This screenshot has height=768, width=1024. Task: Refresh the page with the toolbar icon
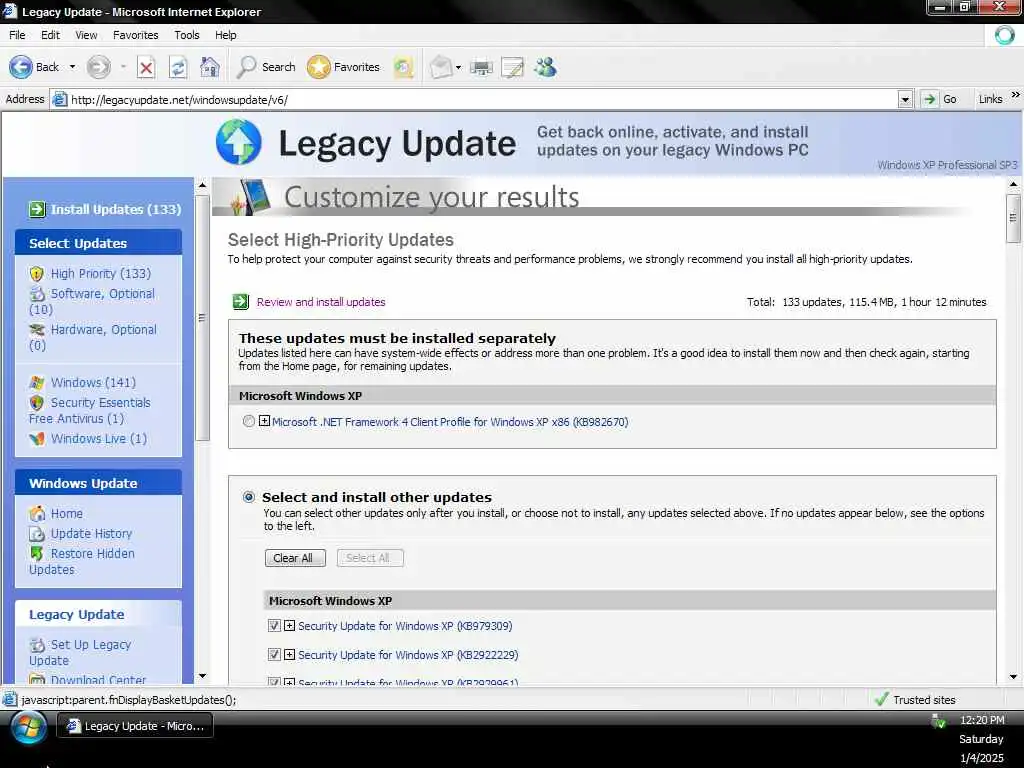tap(178, 67)
